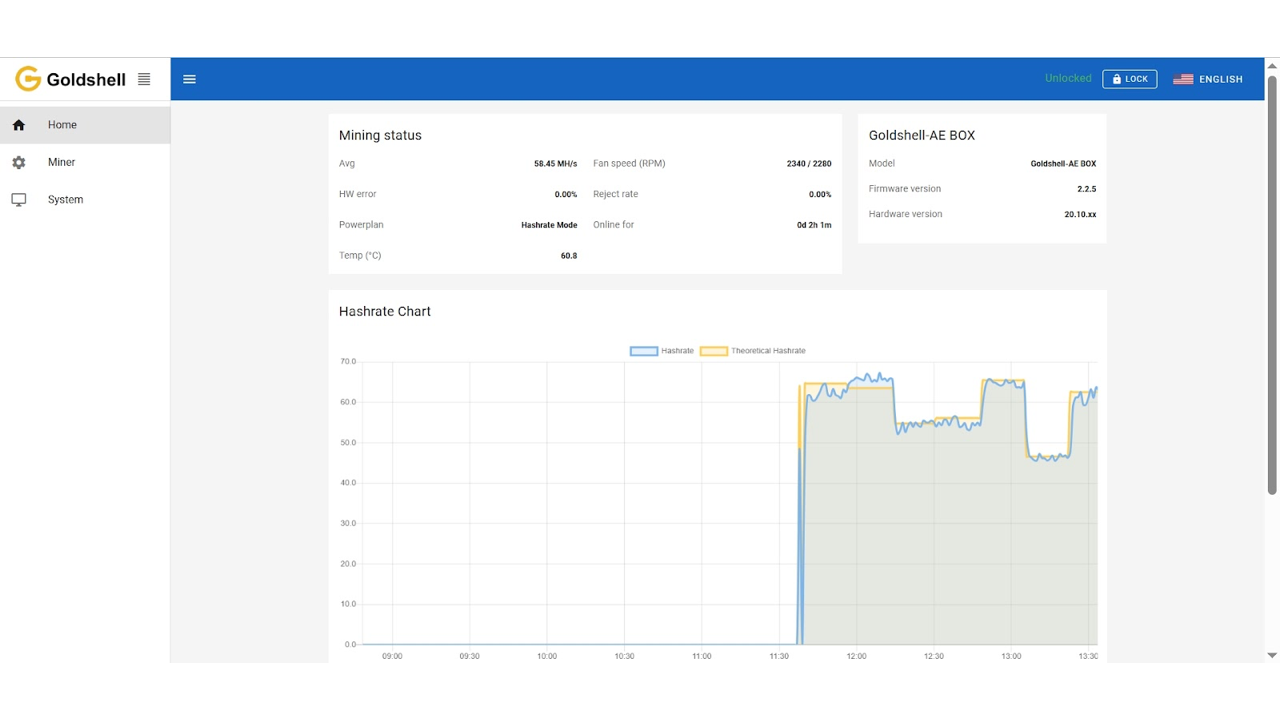Collapse sidebar via list icon beside Goldshell

(144, 79)
